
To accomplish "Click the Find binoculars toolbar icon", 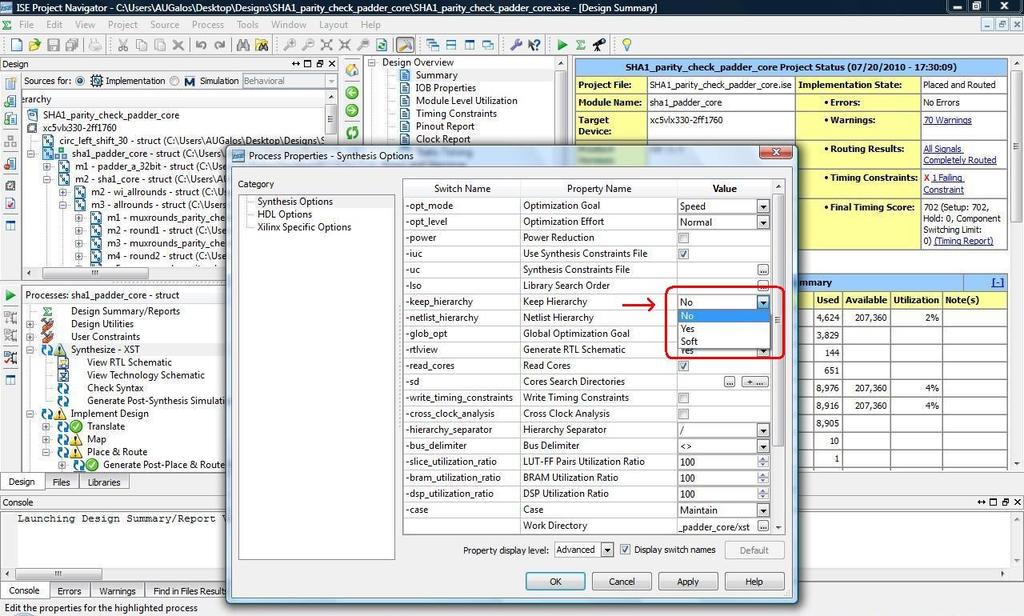I will (243, 45).
